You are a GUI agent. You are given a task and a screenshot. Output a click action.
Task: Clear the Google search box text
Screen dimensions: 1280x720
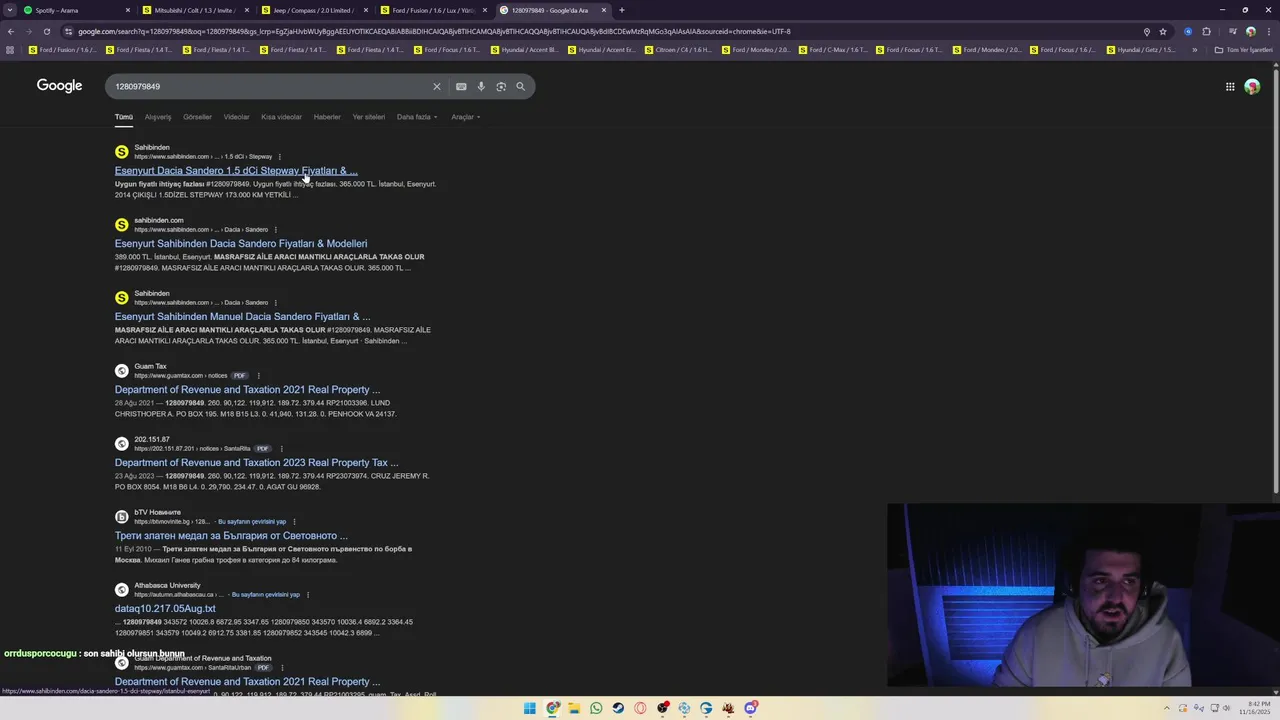tap(436, 87)
